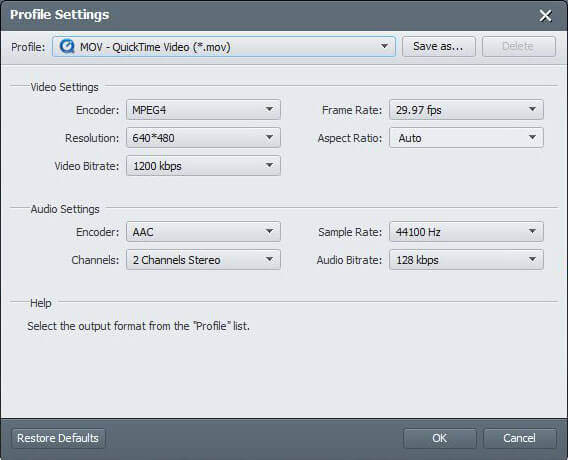Click the Audio Bitrate label
The width and height of the screenshot is (568, 460).
click(349, 260)
